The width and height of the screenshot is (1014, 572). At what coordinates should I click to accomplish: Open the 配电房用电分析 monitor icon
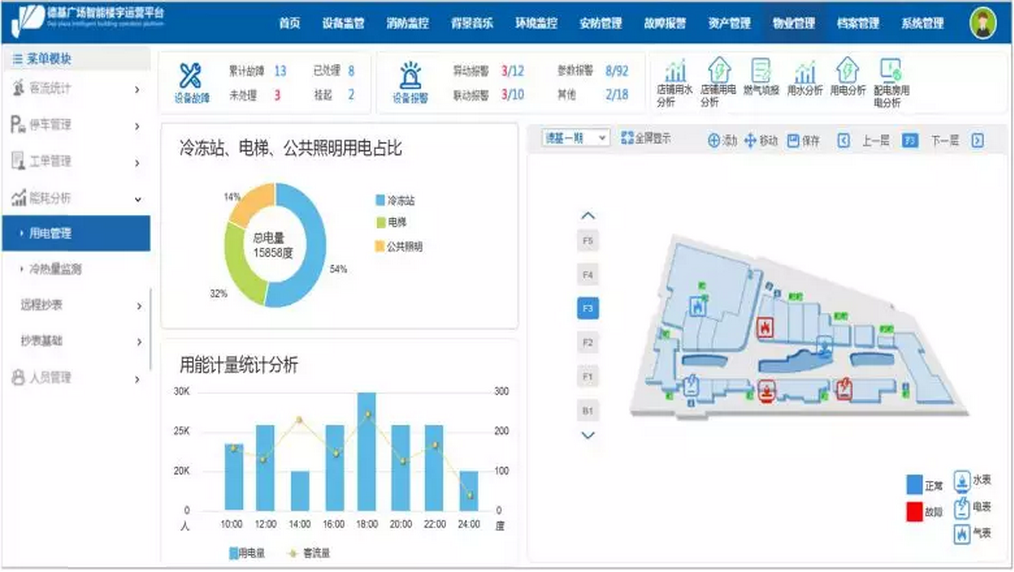point(889,71)
